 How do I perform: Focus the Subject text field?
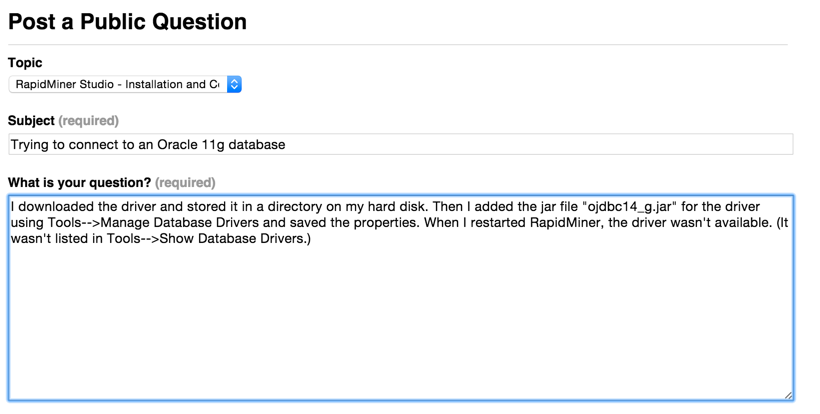(400, 145)
